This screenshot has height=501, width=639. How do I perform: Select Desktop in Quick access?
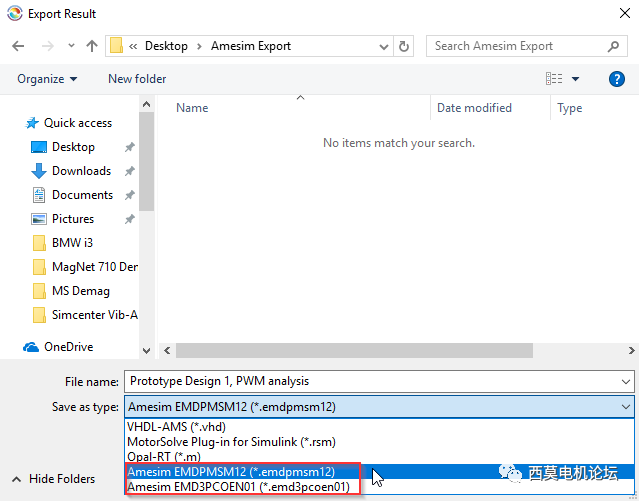click(x=63, y=147)
